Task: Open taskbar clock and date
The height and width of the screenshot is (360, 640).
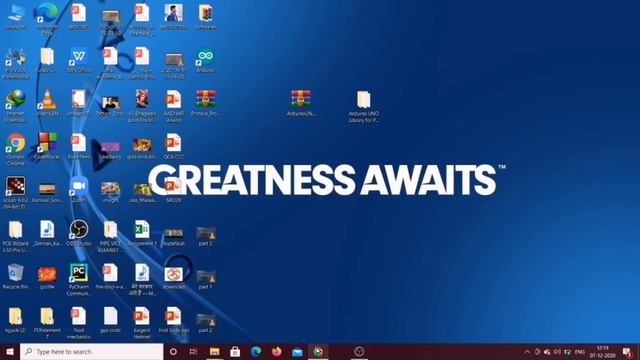Action: [x=602, y=351]
